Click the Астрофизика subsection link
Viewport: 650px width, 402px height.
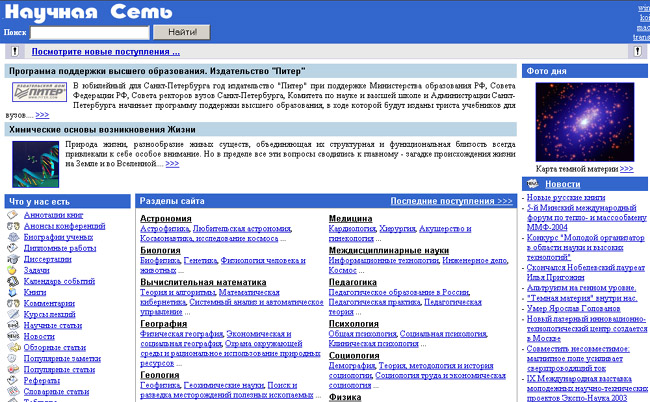click(165, 229)
